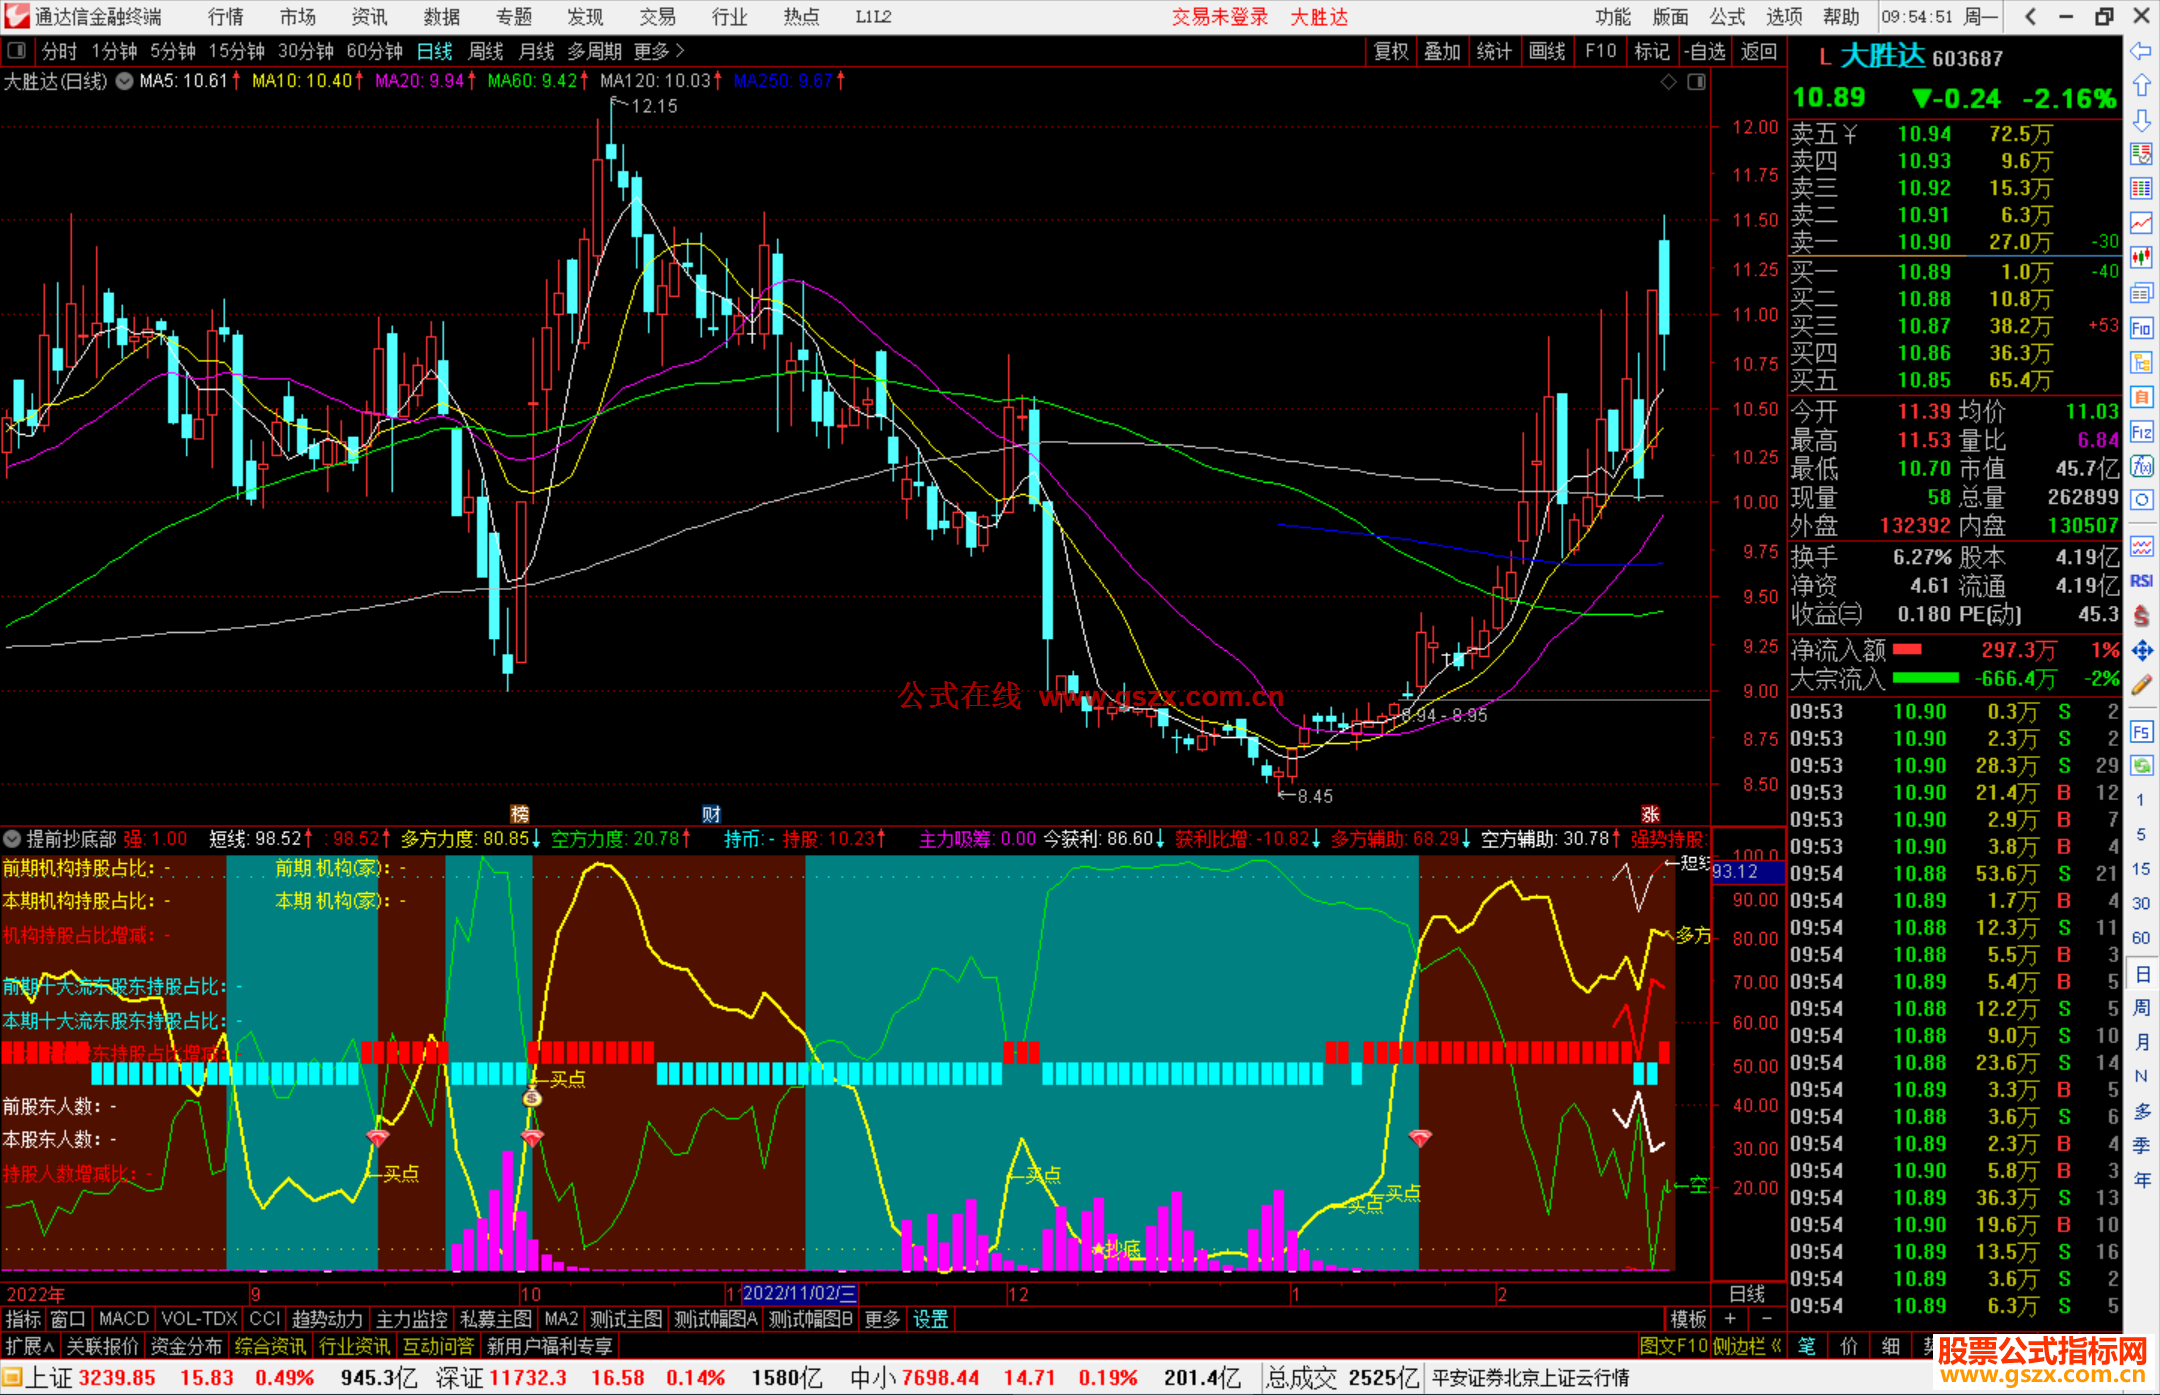Open the RSI indicator icon
The height and width of the screenshot is (1395, 2160).
click(x=2141, y=581)
